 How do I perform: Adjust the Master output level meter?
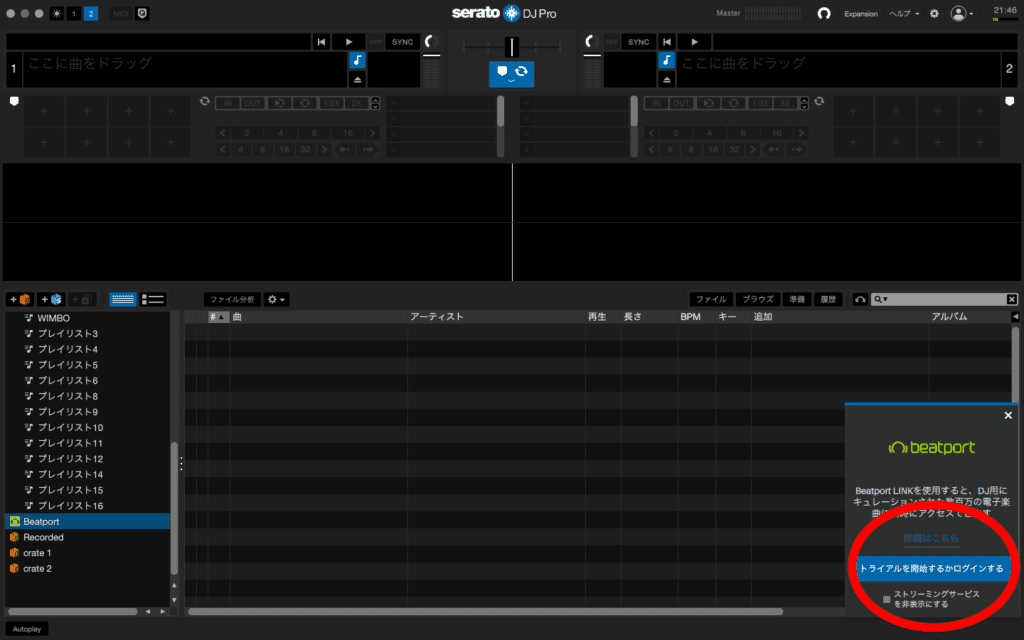point(775,13)
